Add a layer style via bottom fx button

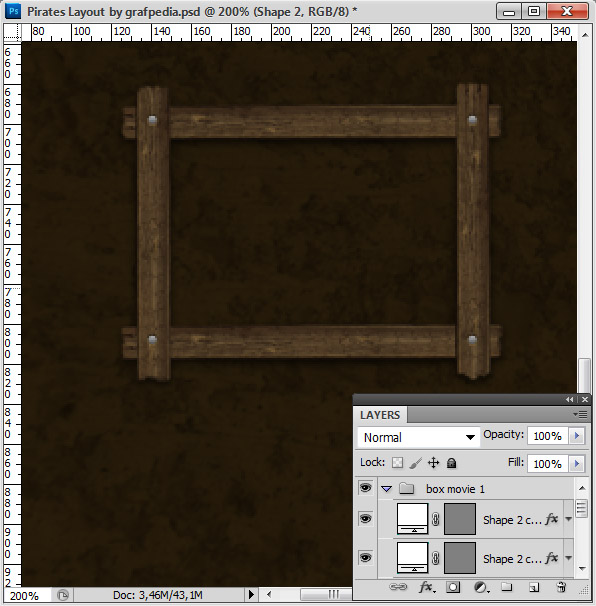coord(427,587)
